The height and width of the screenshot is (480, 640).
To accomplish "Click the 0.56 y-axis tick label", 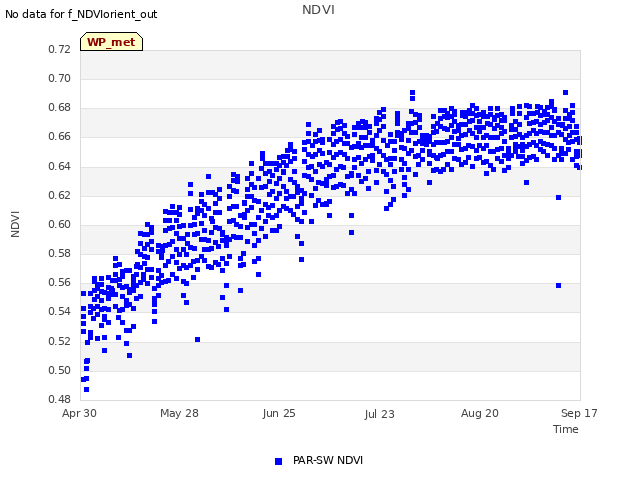I will (x=60, y=282).
